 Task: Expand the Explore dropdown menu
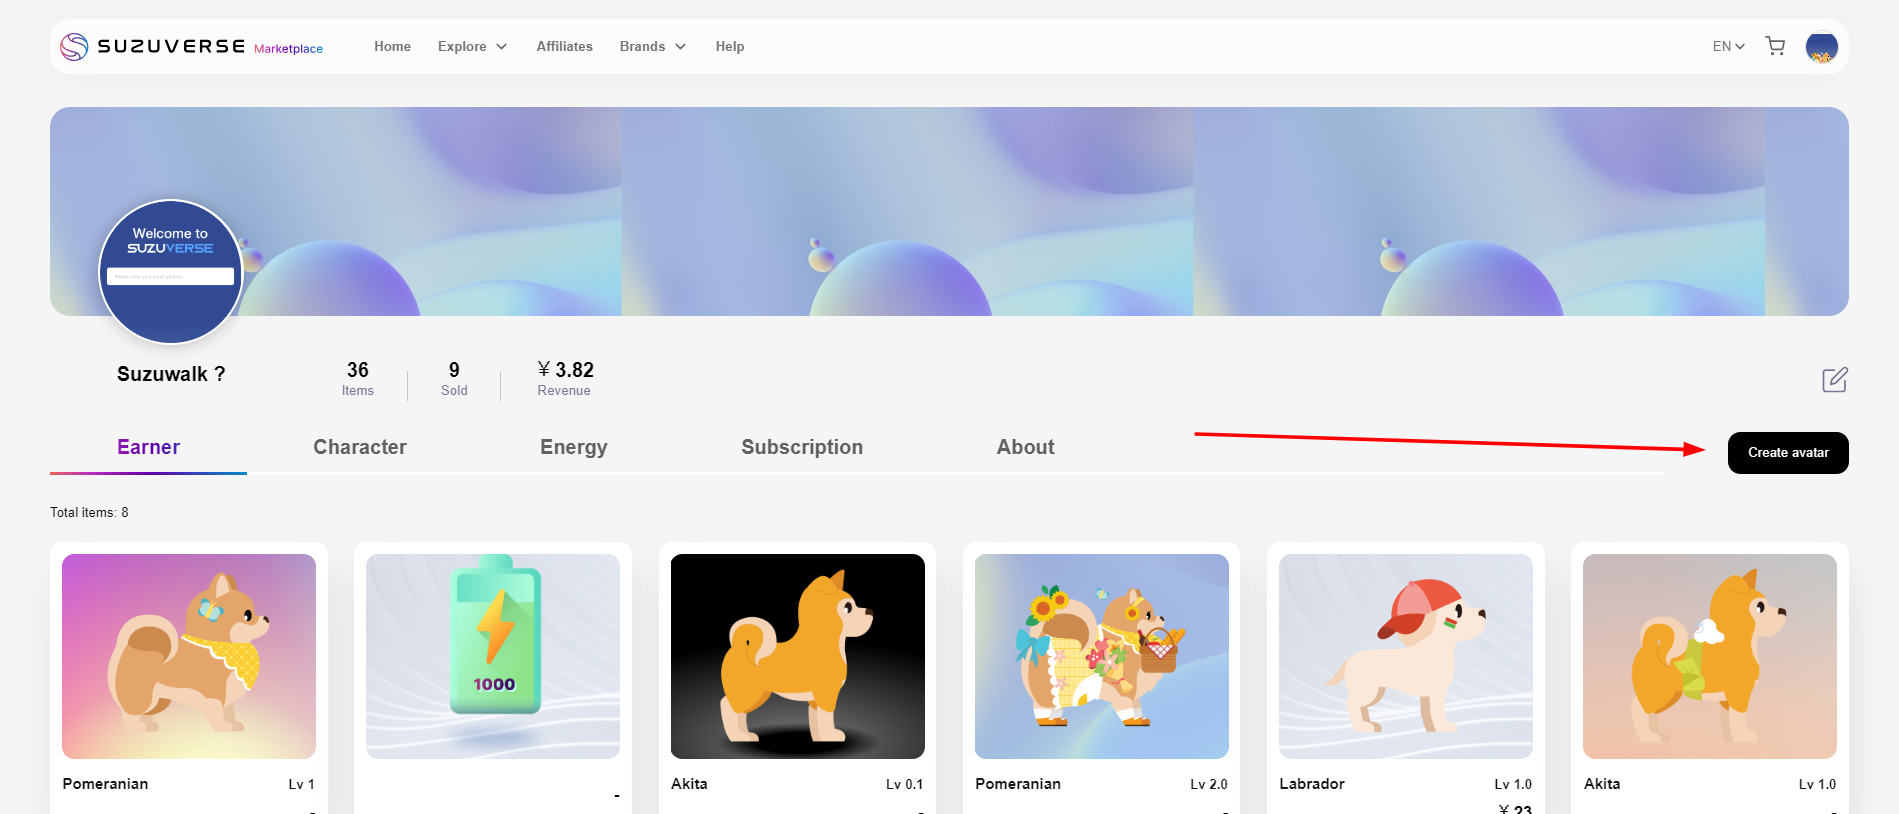(x=472, y=47)
